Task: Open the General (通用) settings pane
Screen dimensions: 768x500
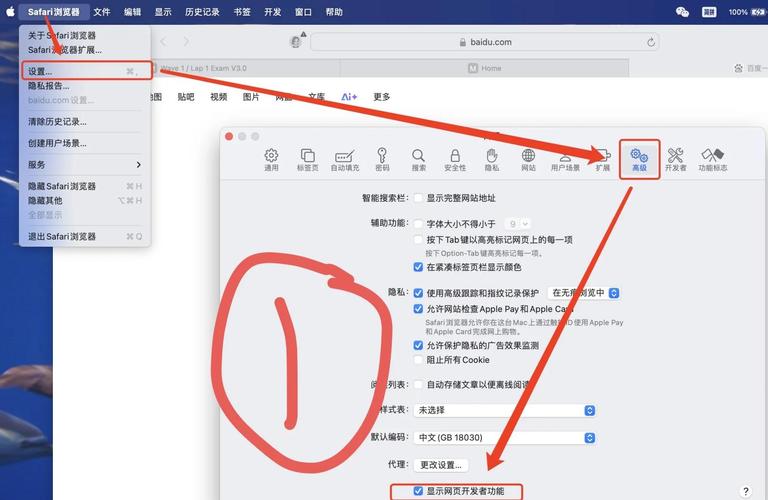Action: (x=271, y=160)
